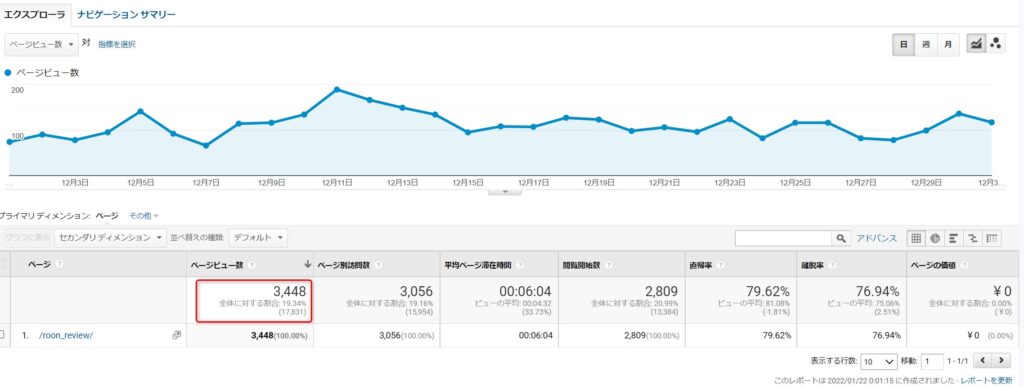The image size is (1024, 387).
Task: Open the エクスプローラ tab
Action: point(34,14)
